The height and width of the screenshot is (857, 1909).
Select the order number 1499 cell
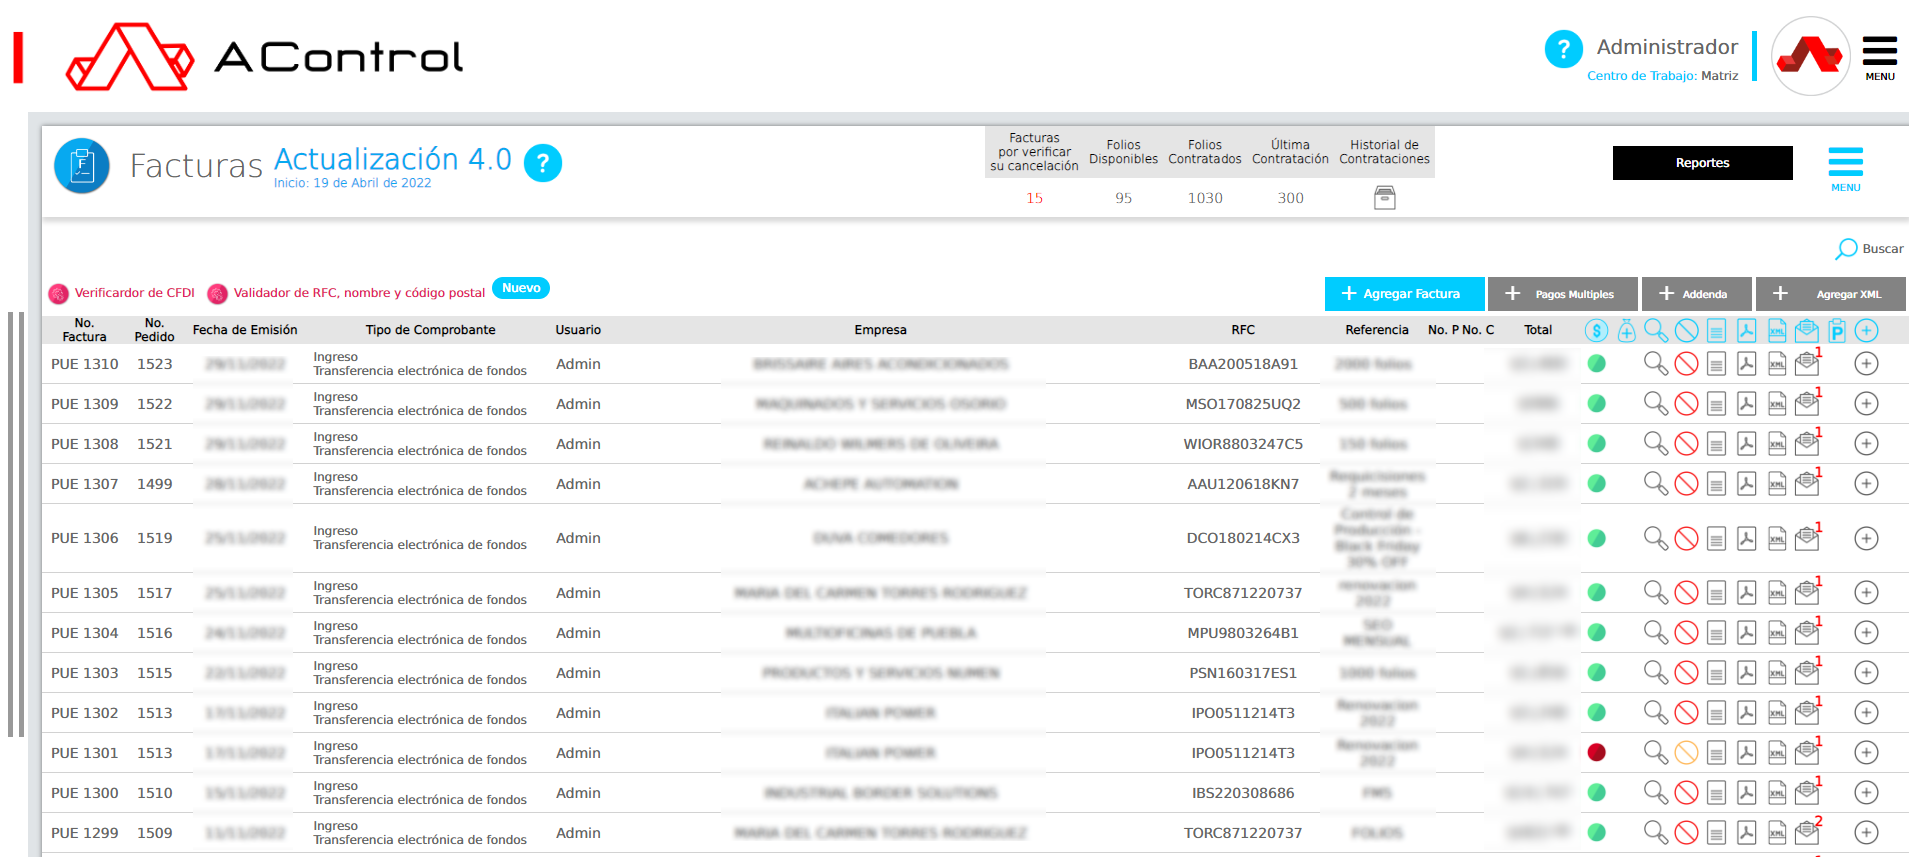point(155,484)
